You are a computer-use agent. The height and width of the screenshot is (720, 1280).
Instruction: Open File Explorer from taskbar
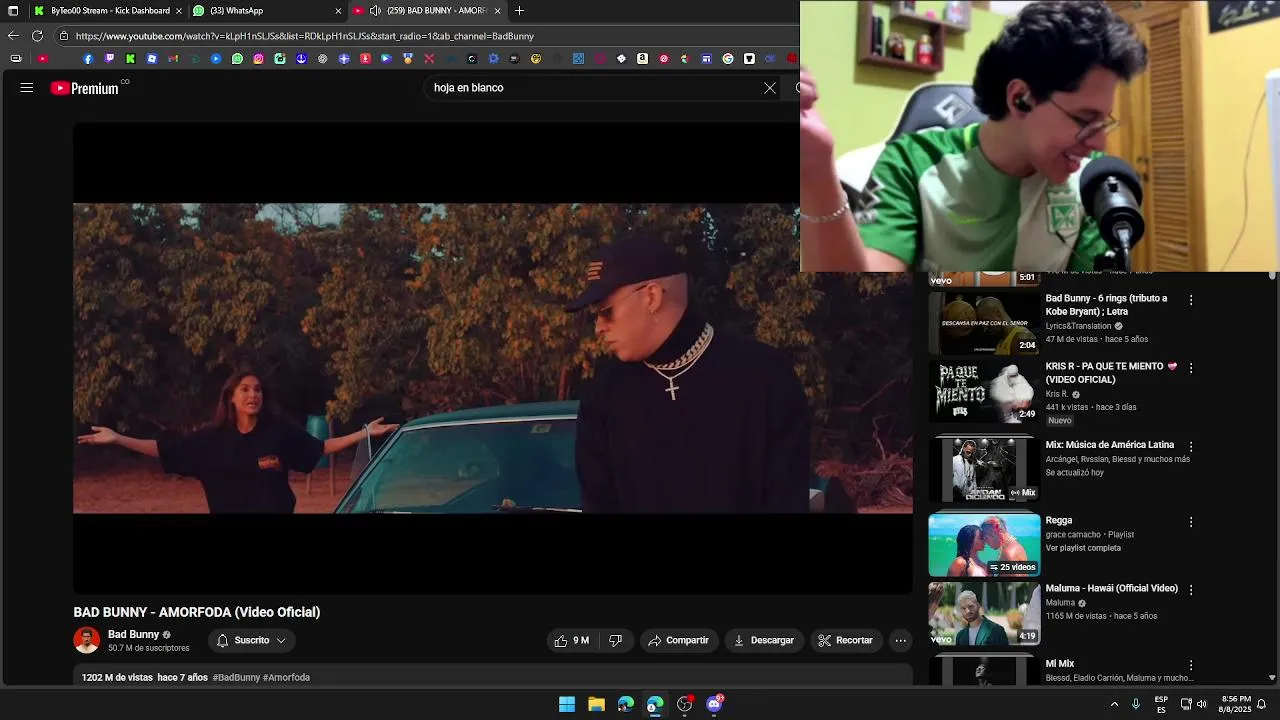click(x=596, y=704)
